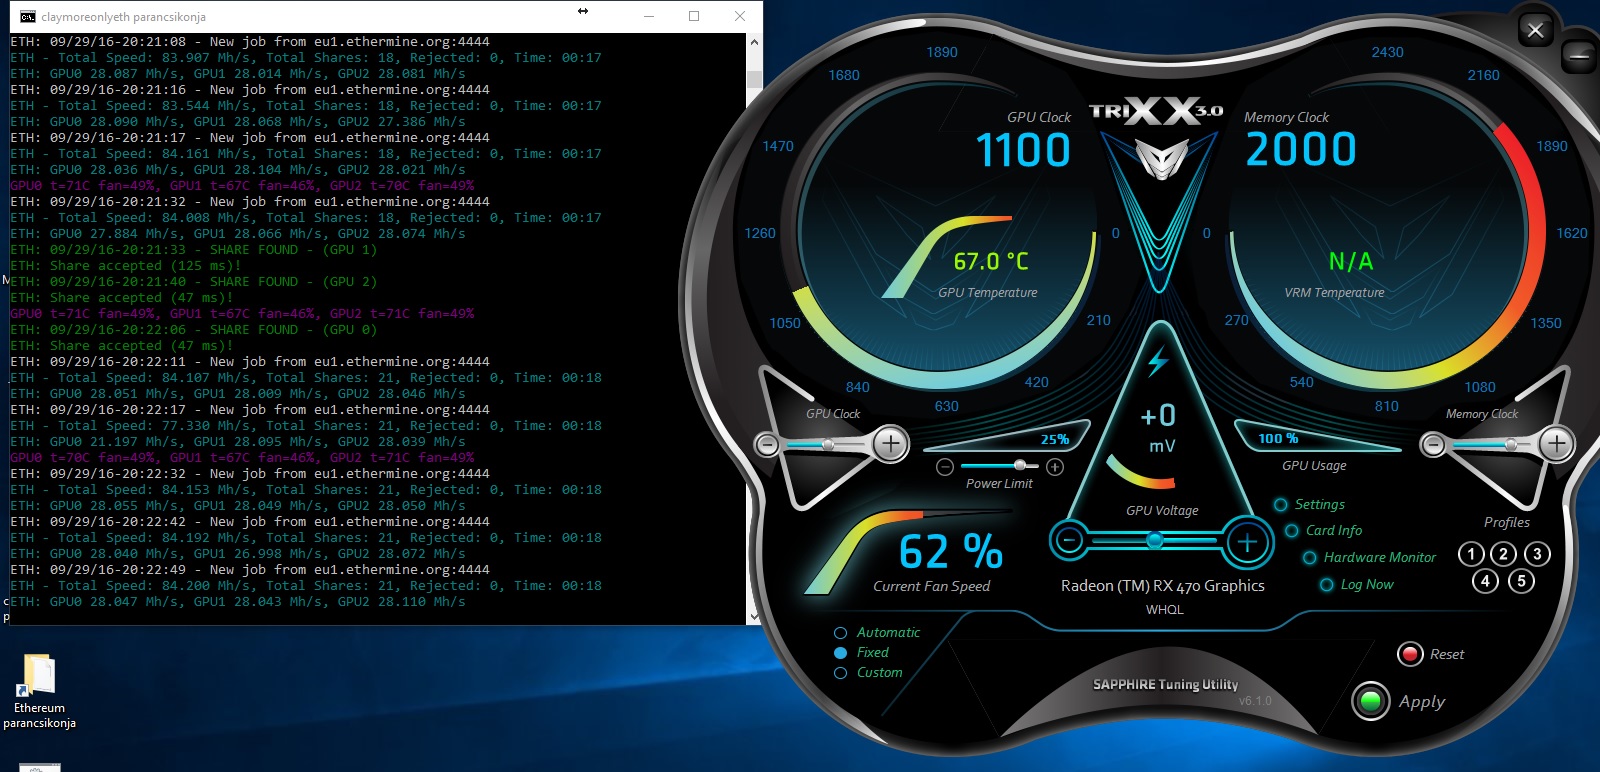The width and height of the screenshot is (1600, 772).
Task: Raise Power Limit with small plus icon
Action: click(x=1055, y=467)
